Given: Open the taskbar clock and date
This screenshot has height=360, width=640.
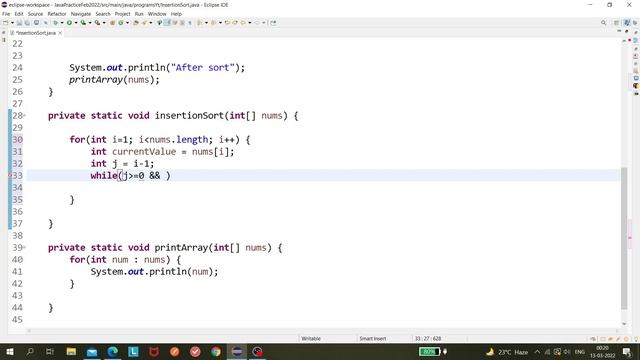Looking at the screenshot, I should pyautogui.click(x=602, y=351).
